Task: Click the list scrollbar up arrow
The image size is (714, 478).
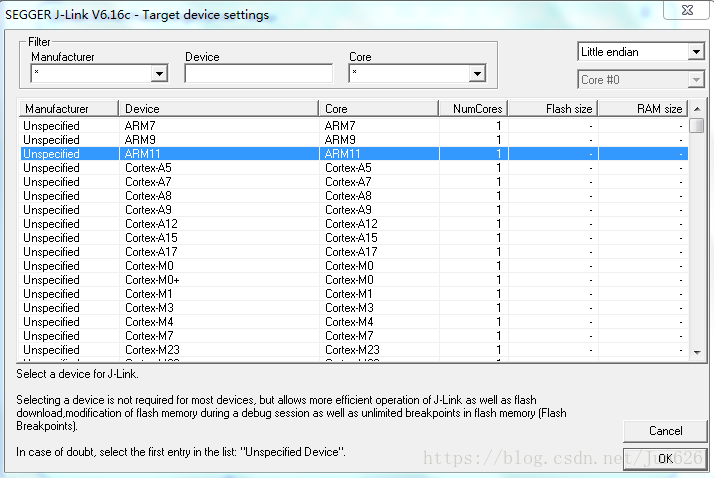Action: pyautogui.click(x=697, y=109)
